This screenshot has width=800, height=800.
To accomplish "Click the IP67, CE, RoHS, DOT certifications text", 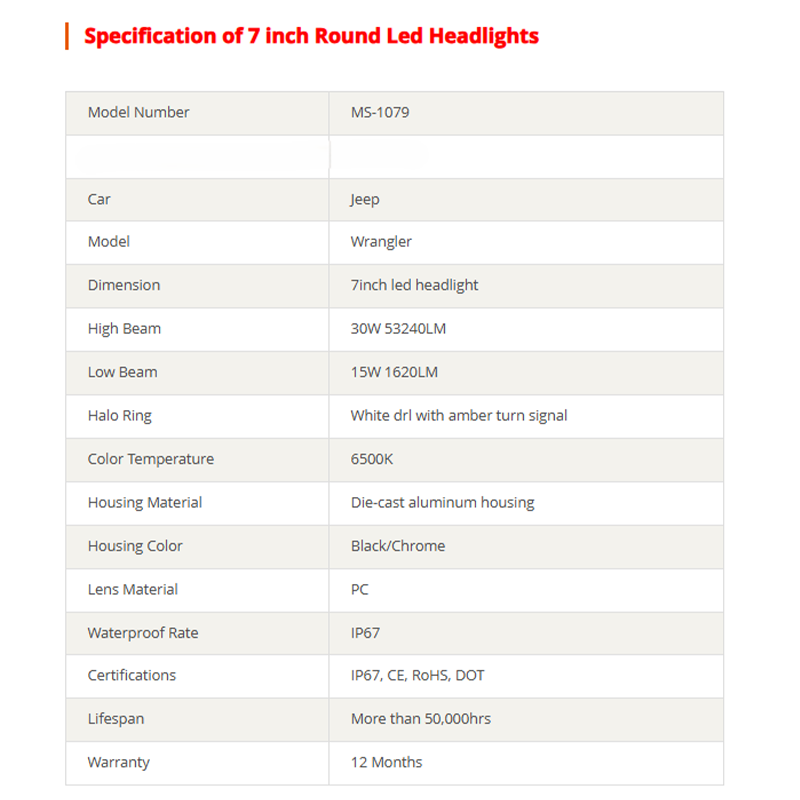I will 418,676.
